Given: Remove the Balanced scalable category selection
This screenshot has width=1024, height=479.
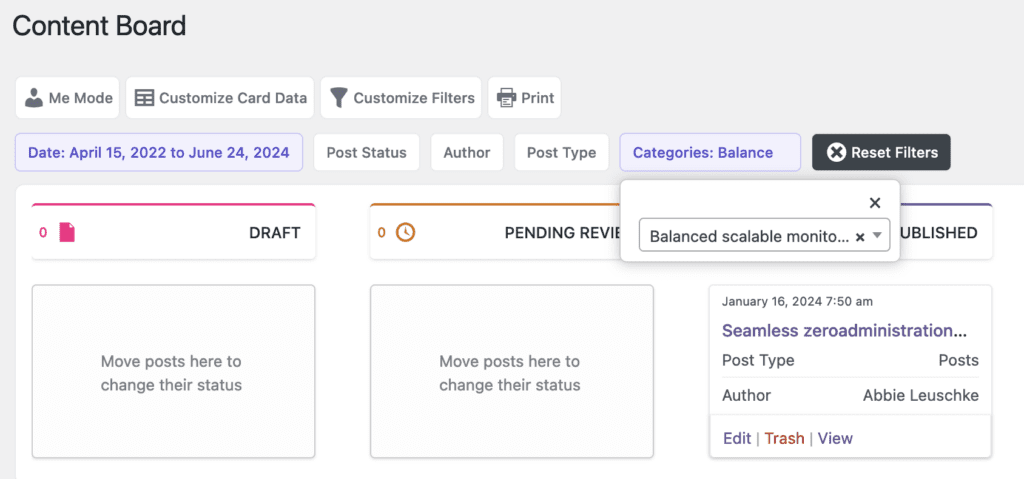Looking at the screenshot, I should pos(860,237).
